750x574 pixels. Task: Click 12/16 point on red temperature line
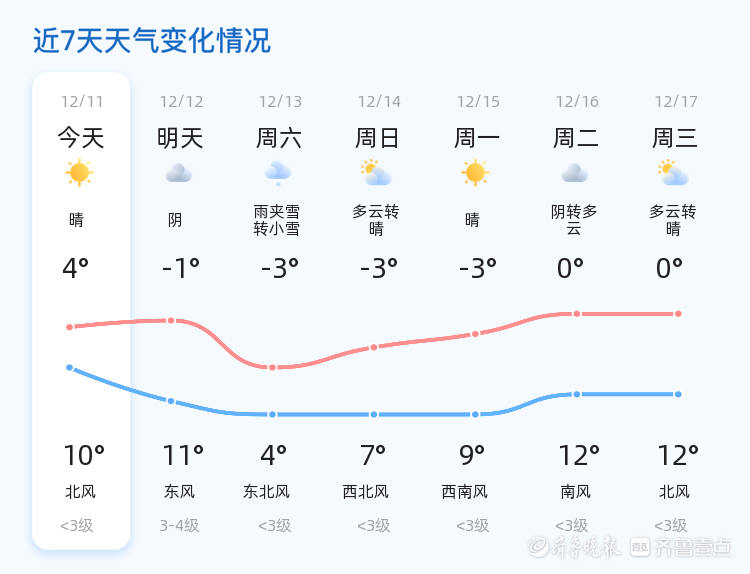click(577, 314)
